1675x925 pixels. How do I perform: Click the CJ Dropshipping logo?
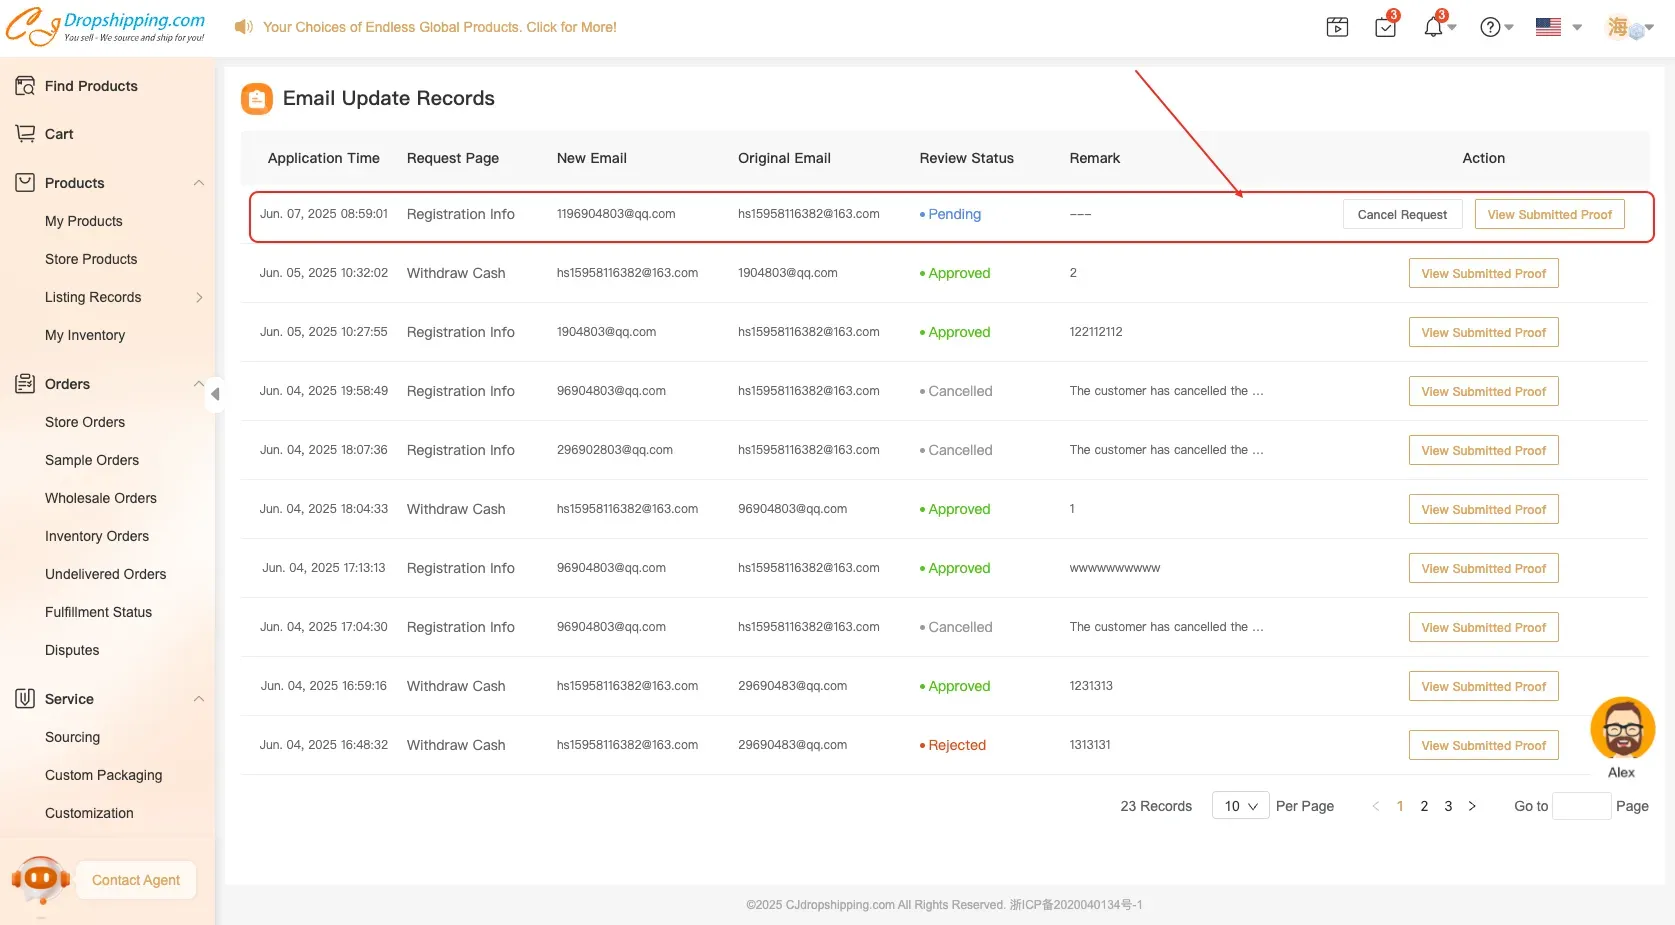click(x=106, y=27)
